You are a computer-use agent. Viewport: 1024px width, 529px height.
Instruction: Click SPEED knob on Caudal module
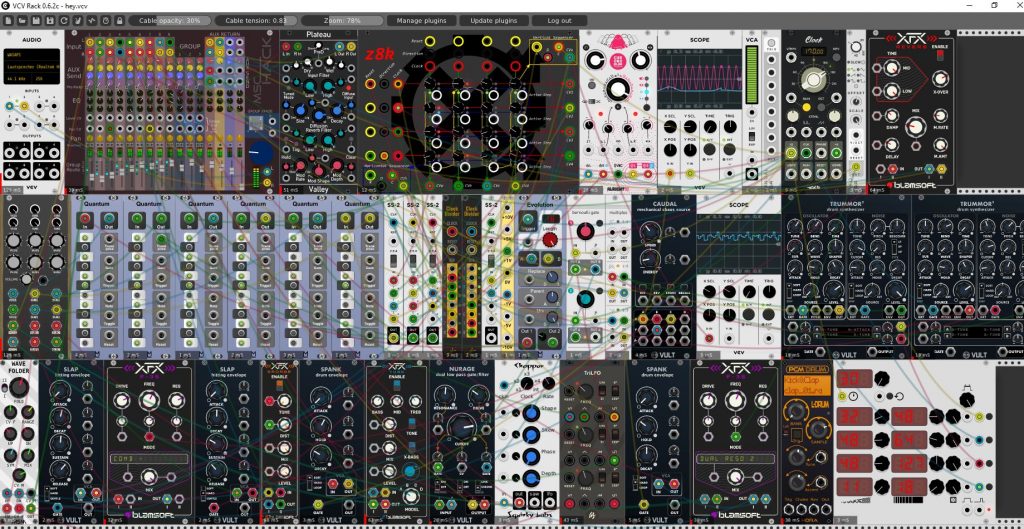coord(648,230)
